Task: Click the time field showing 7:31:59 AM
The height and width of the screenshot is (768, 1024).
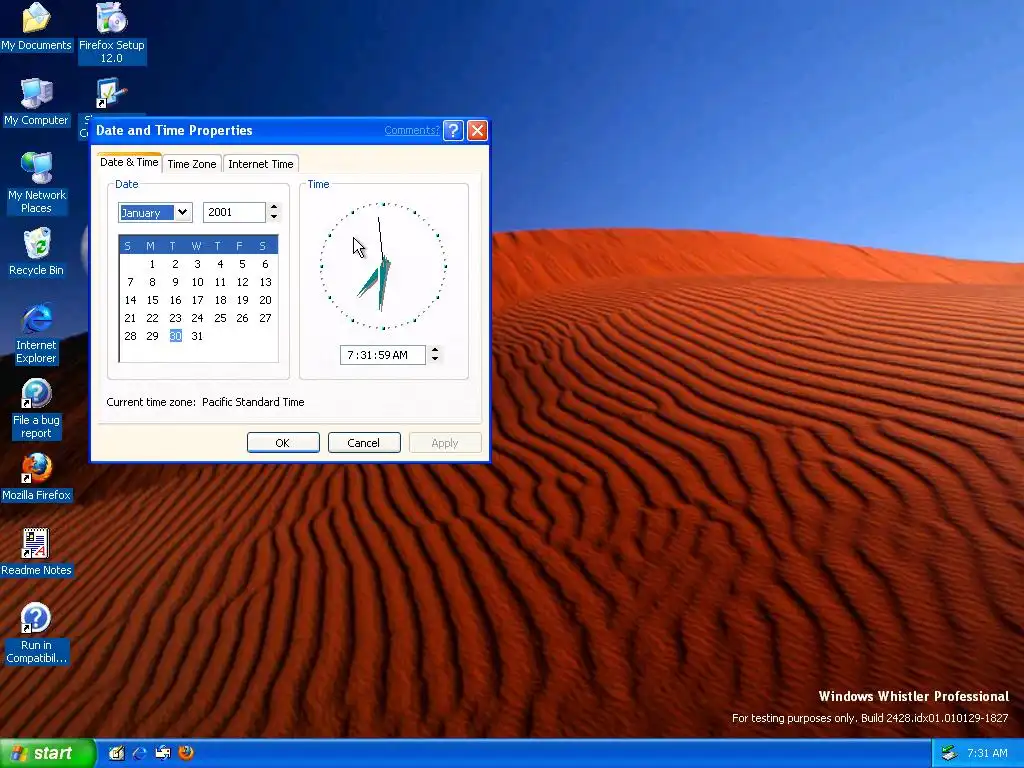Action: 383,355
